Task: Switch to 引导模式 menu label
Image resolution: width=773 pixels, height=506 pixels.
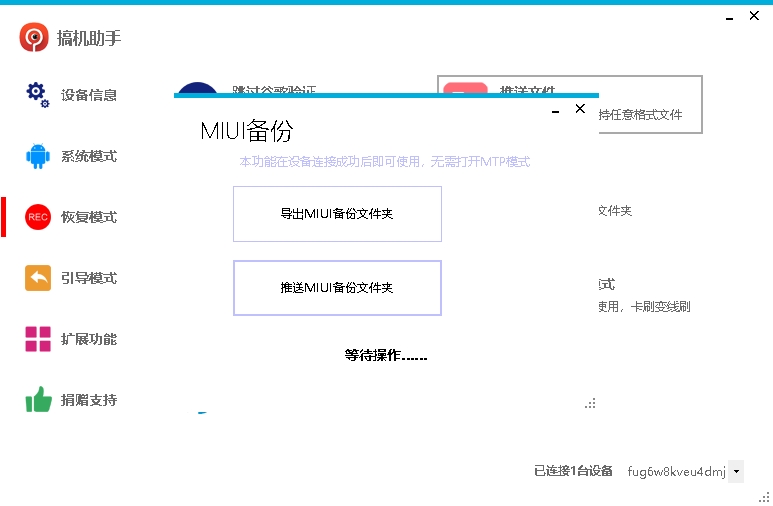Action: [89, 278]
